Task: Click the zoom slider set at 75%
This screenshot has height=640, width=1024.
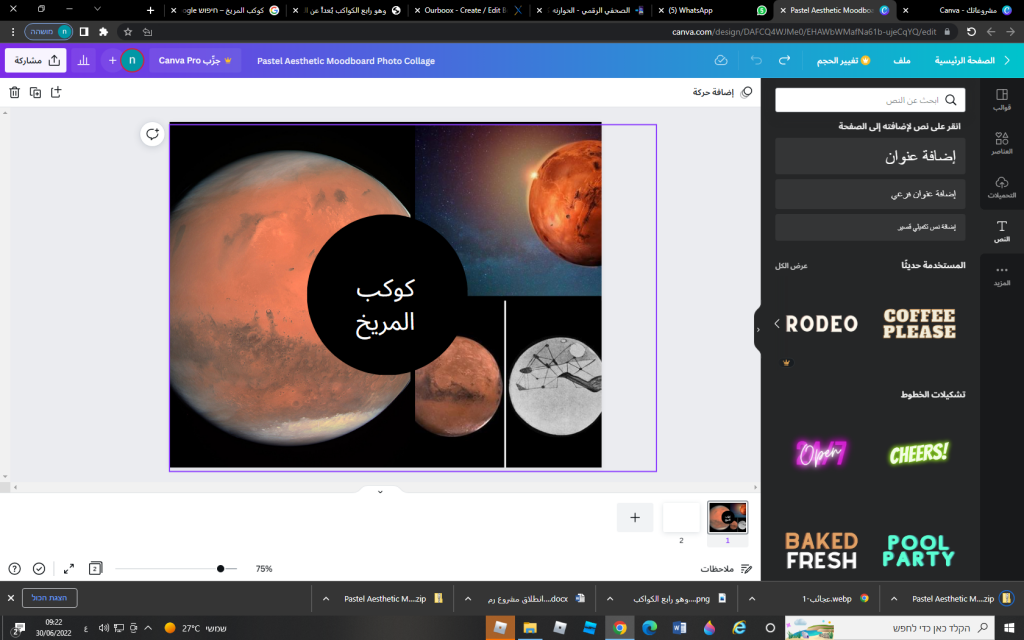Action: tap(220, 568)
